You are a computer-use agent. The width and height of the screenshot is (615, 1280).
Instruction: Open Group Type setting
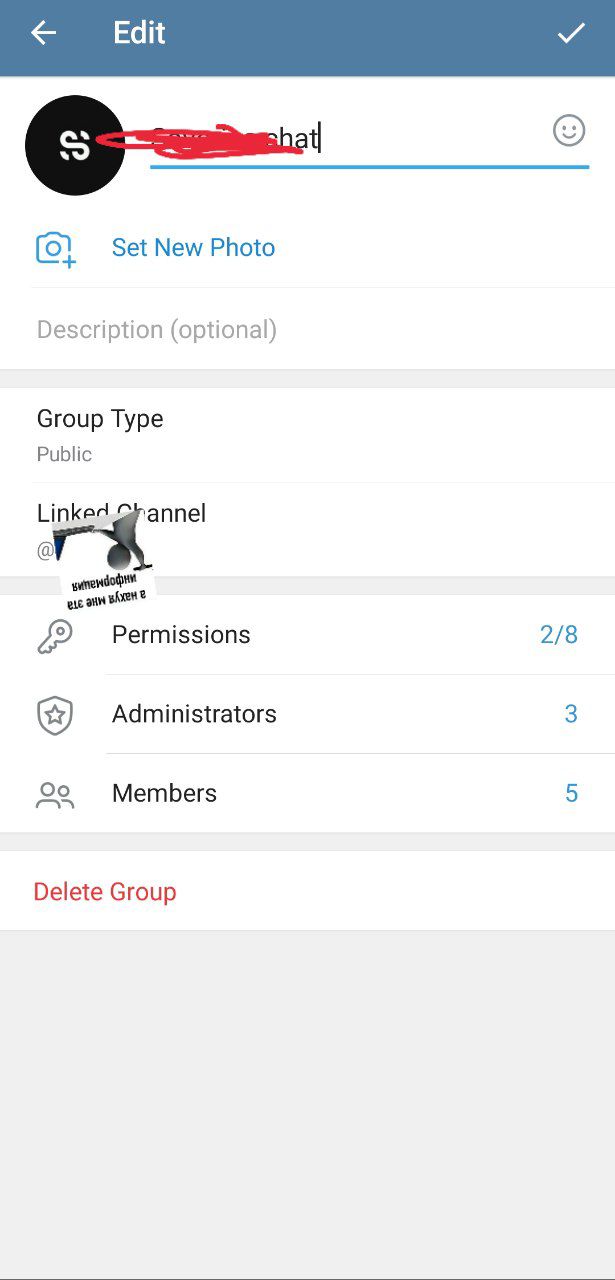point(307,435)
